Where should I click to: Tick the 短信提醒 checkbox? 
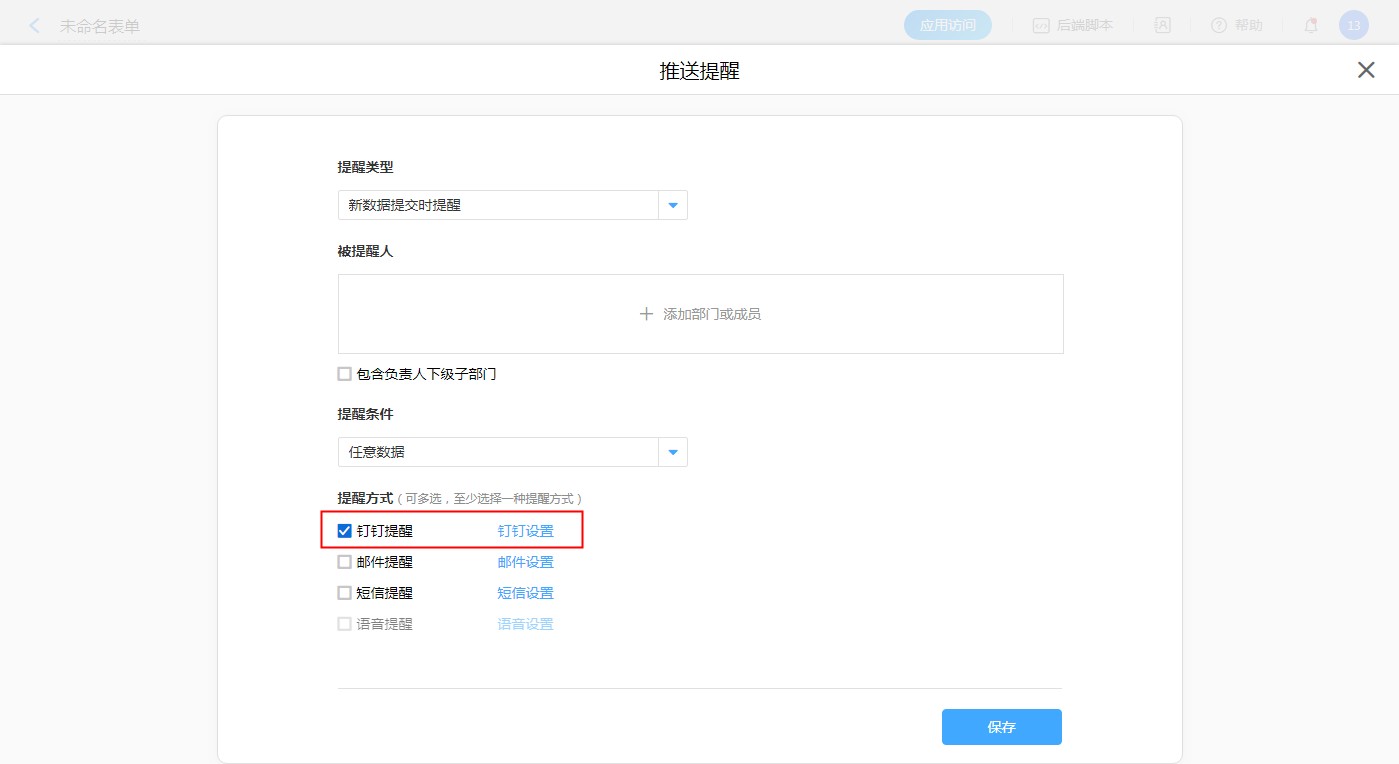(x=345, y=593)
